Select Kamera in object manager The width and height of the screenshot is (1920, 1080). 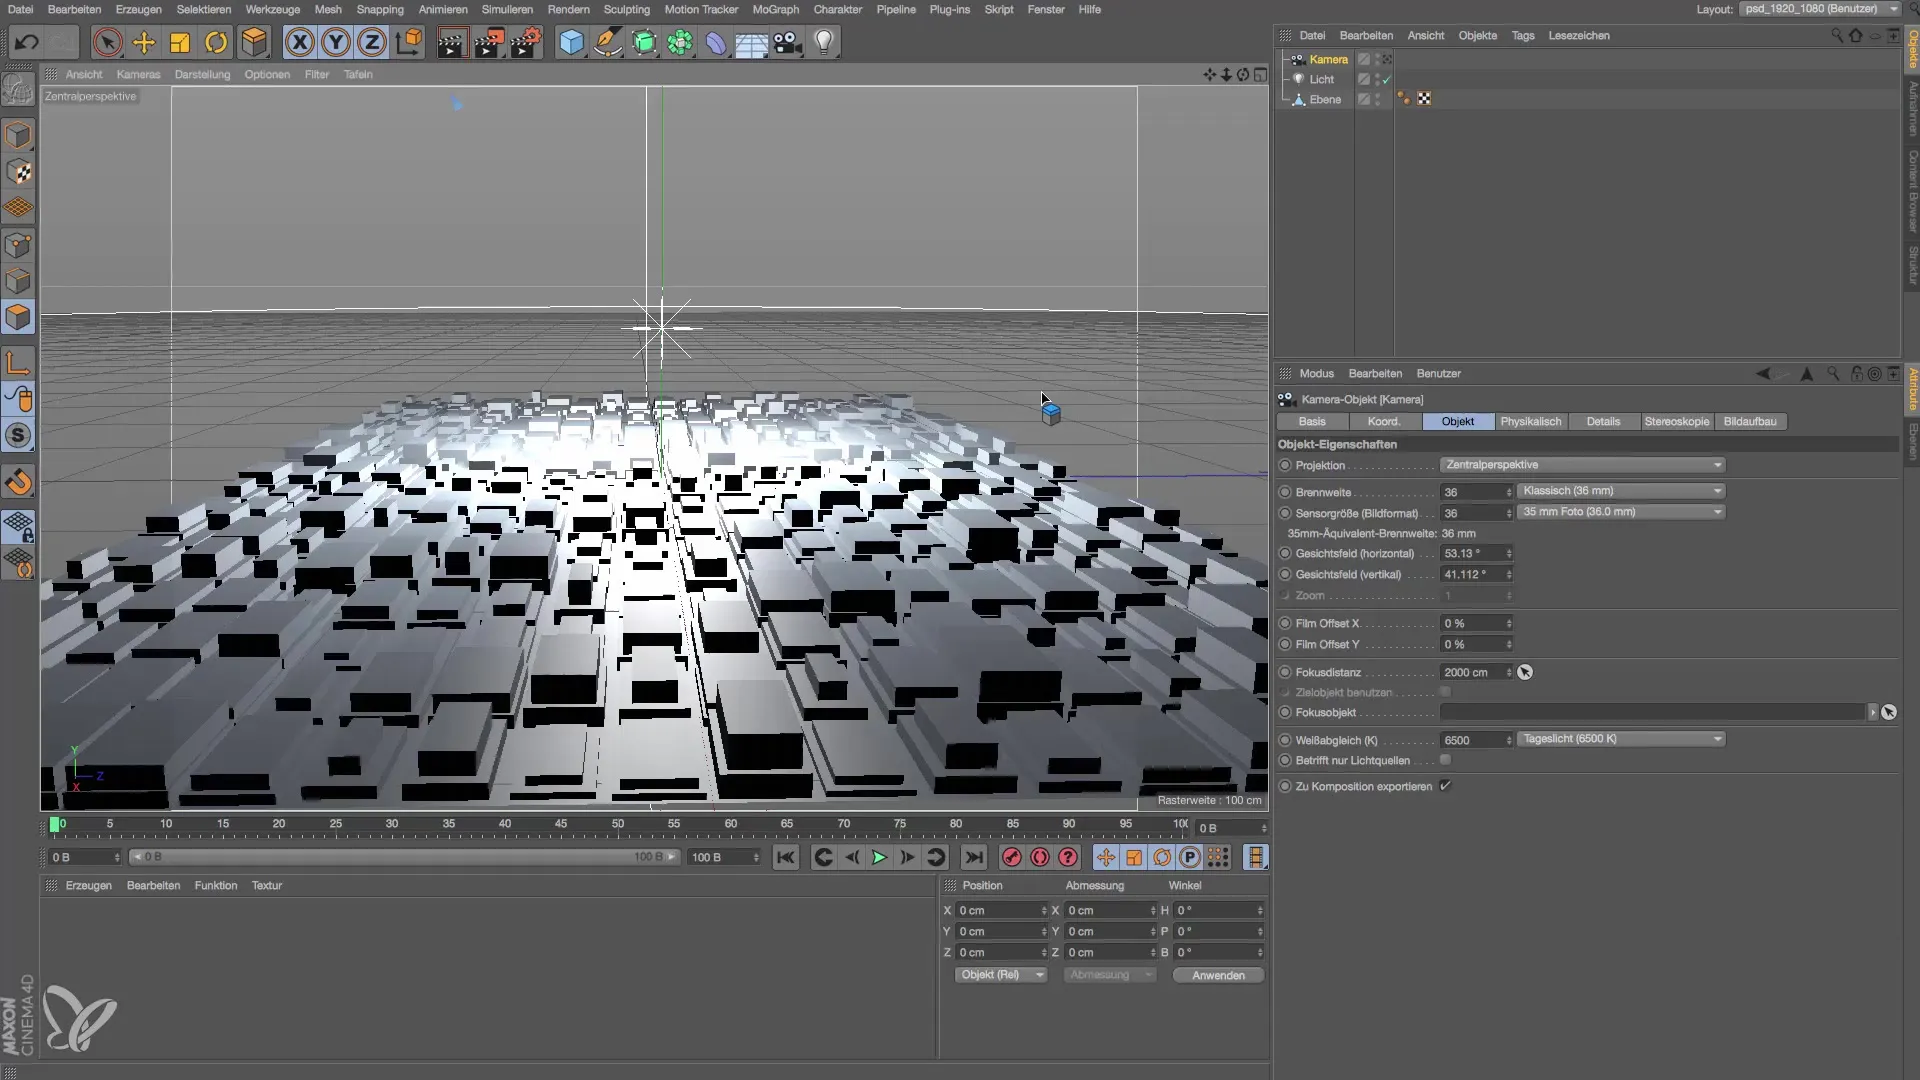(1328, 59)
